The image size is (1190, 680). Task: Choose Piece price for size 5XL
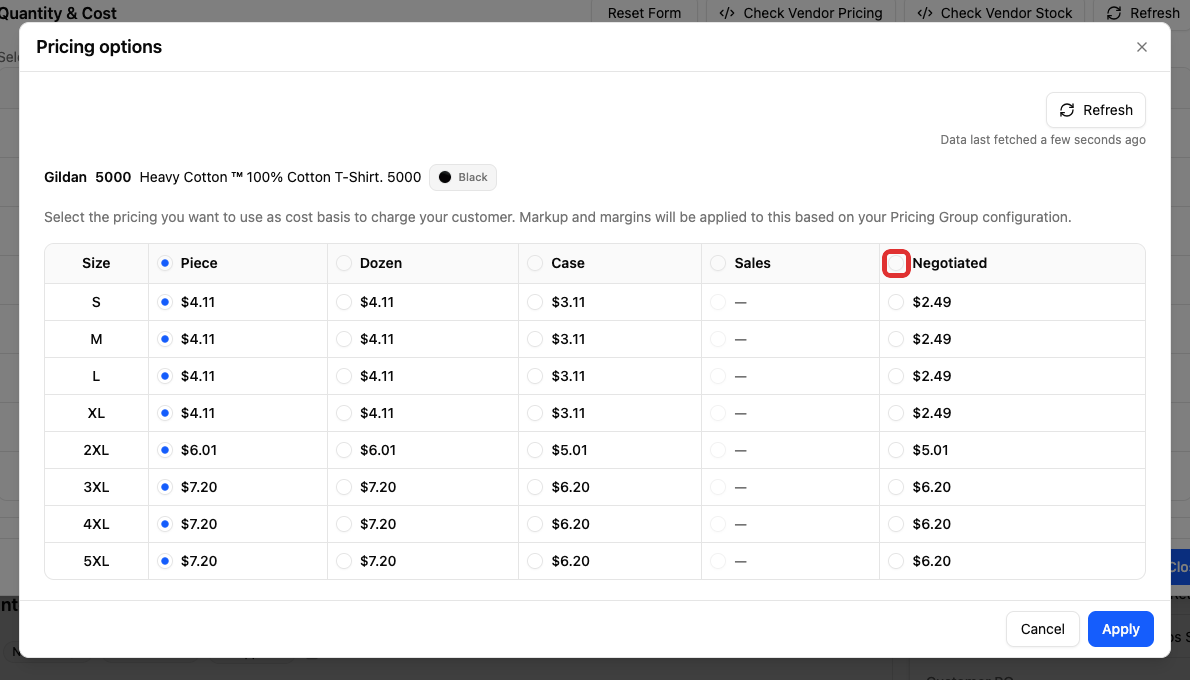[165, 562]
